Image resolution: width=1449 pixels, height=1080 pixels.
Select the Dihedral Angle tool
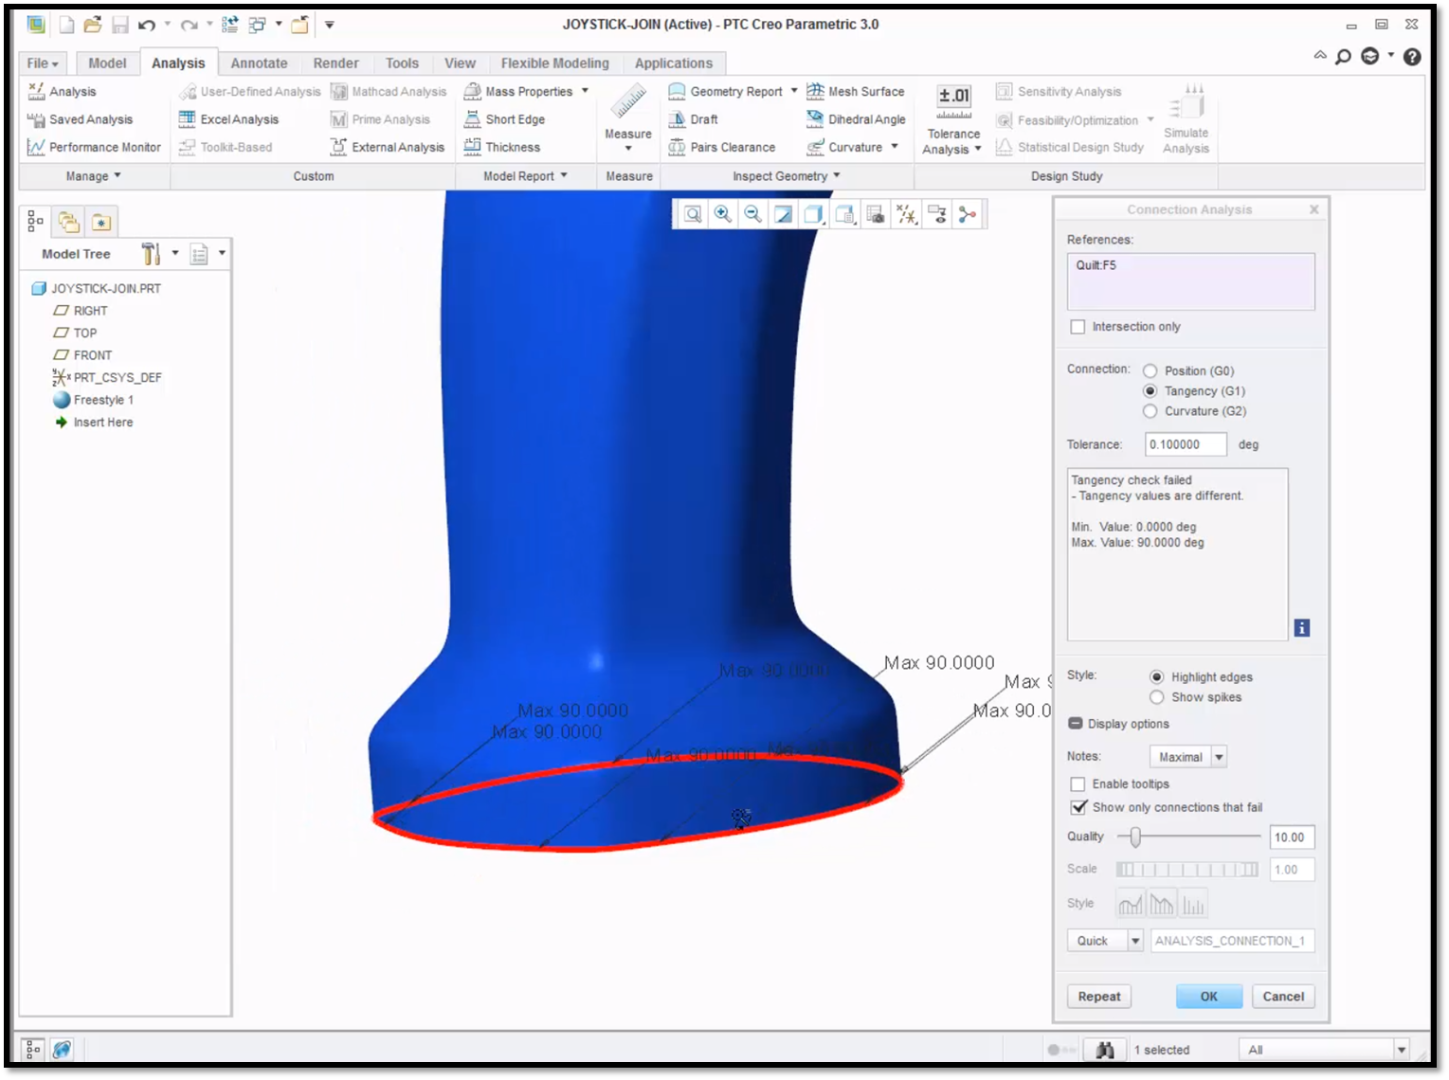coord(855,119)
